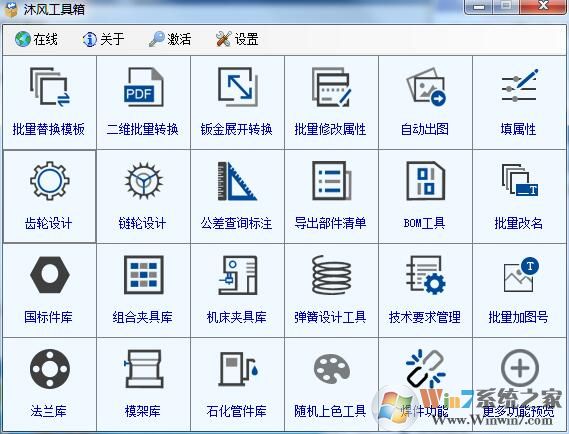Open the 批量修改属性 tool
Viewport: 569px width, 434px height.
pyautogui.click(x=332, y=87)
